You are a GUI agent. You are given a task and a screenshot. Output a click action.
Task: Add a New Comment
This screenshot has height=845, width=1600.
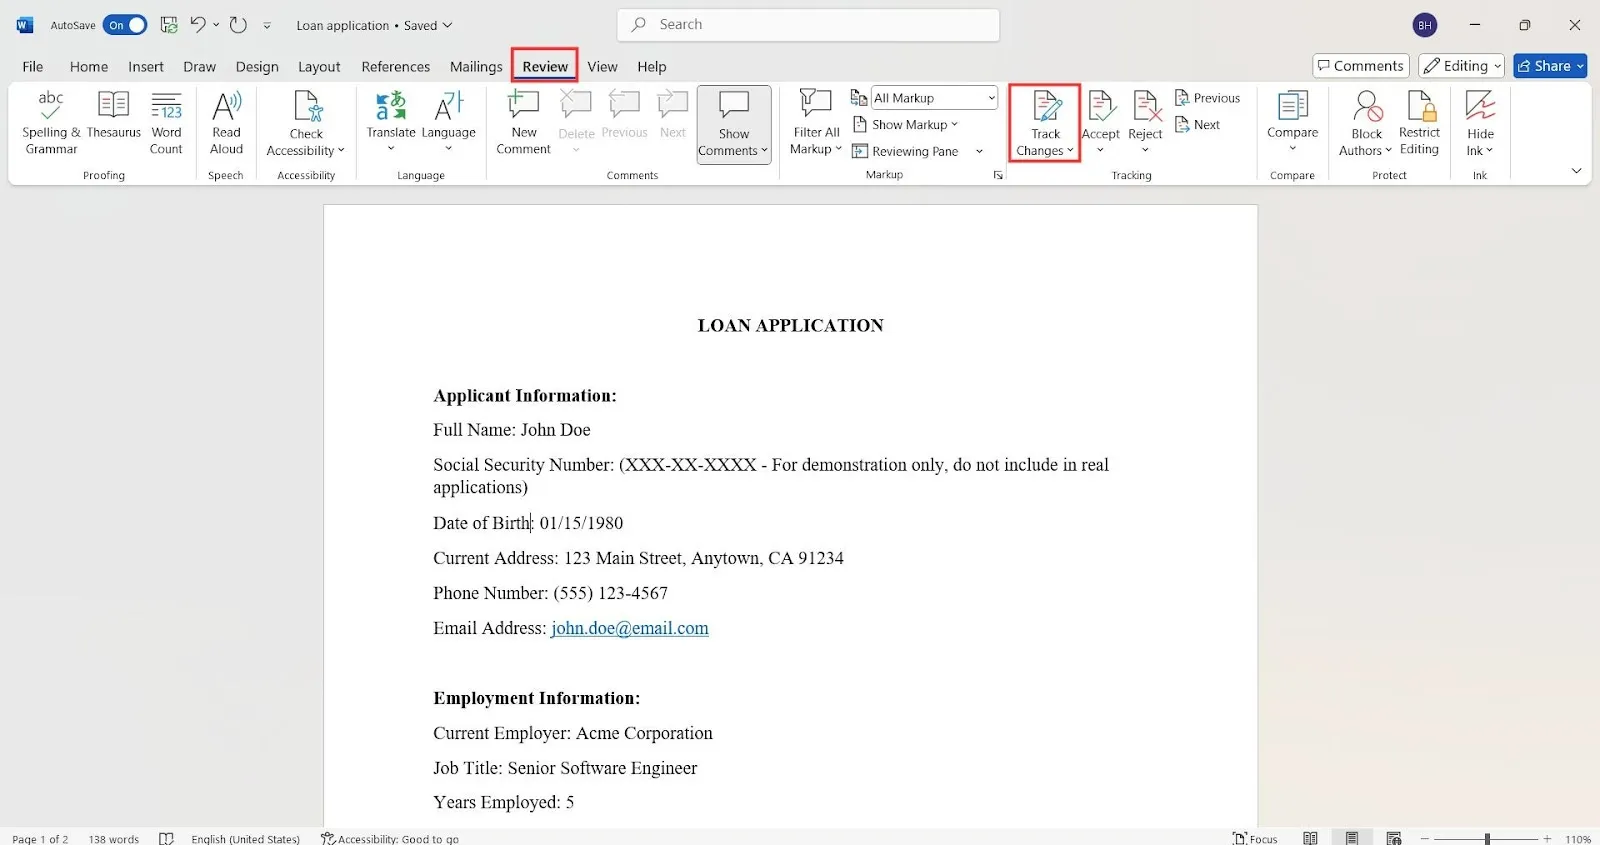tap(524, 123)
